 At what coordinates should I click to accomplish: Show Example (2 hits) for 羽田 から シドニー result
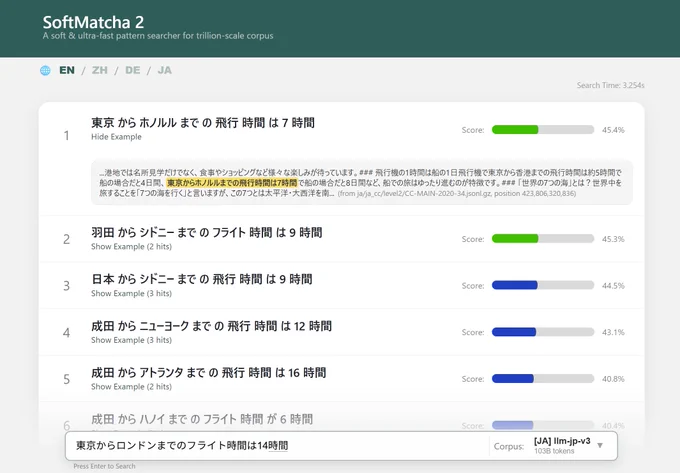pyautogui.click(x=131, y=246)
